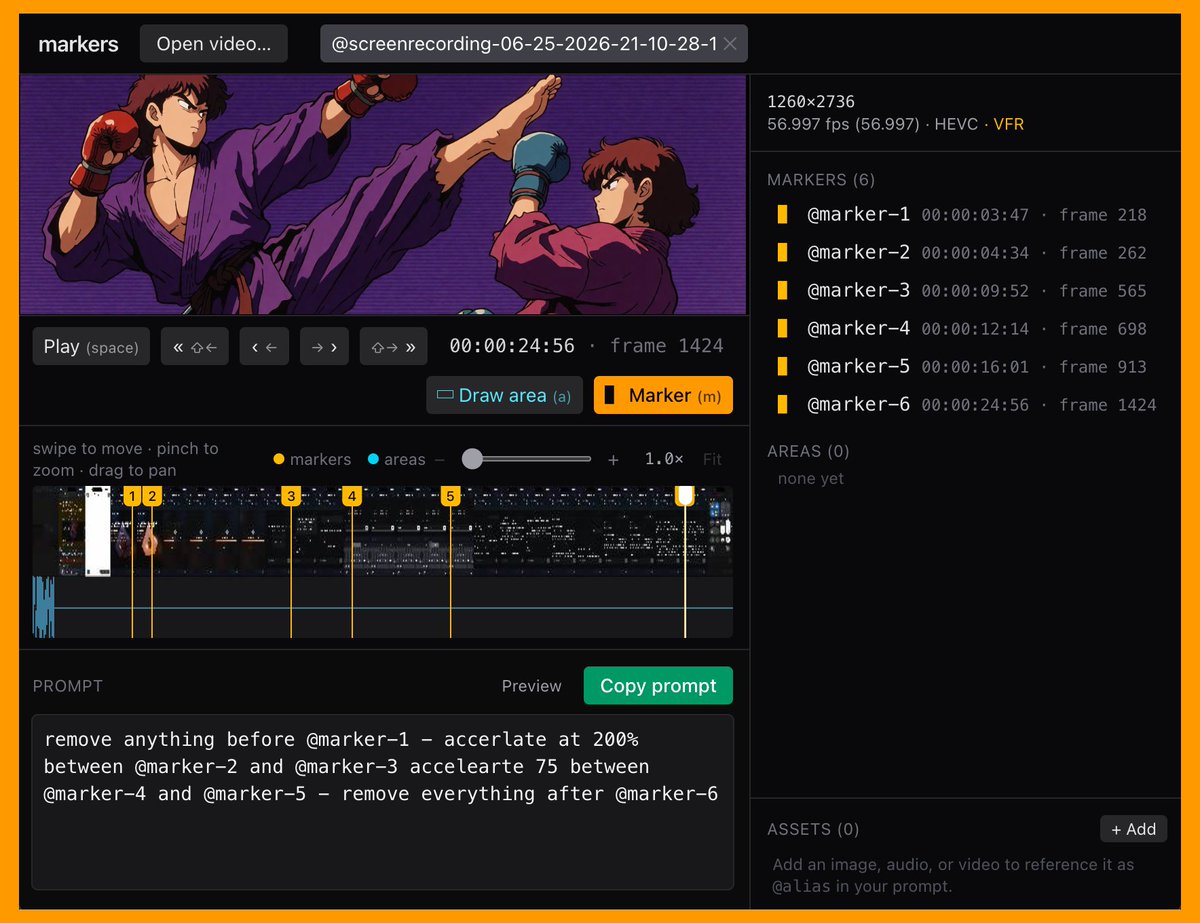Select timeline marker 5
Image resolution: width=1200 pixels, height=923 pixels.
[x=450, y=496]
